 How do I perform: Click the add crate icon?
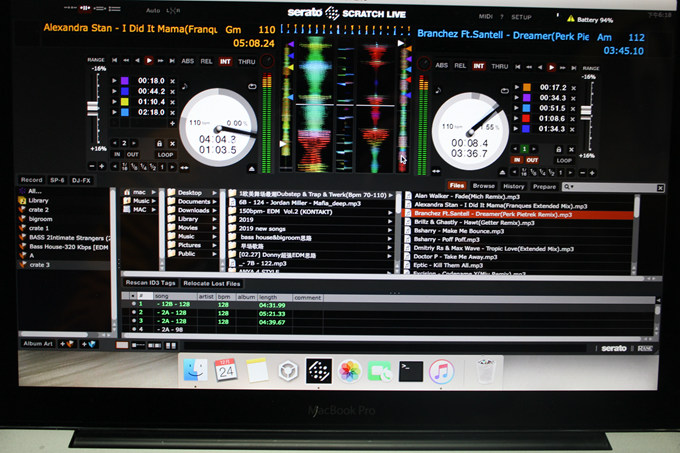66,344
